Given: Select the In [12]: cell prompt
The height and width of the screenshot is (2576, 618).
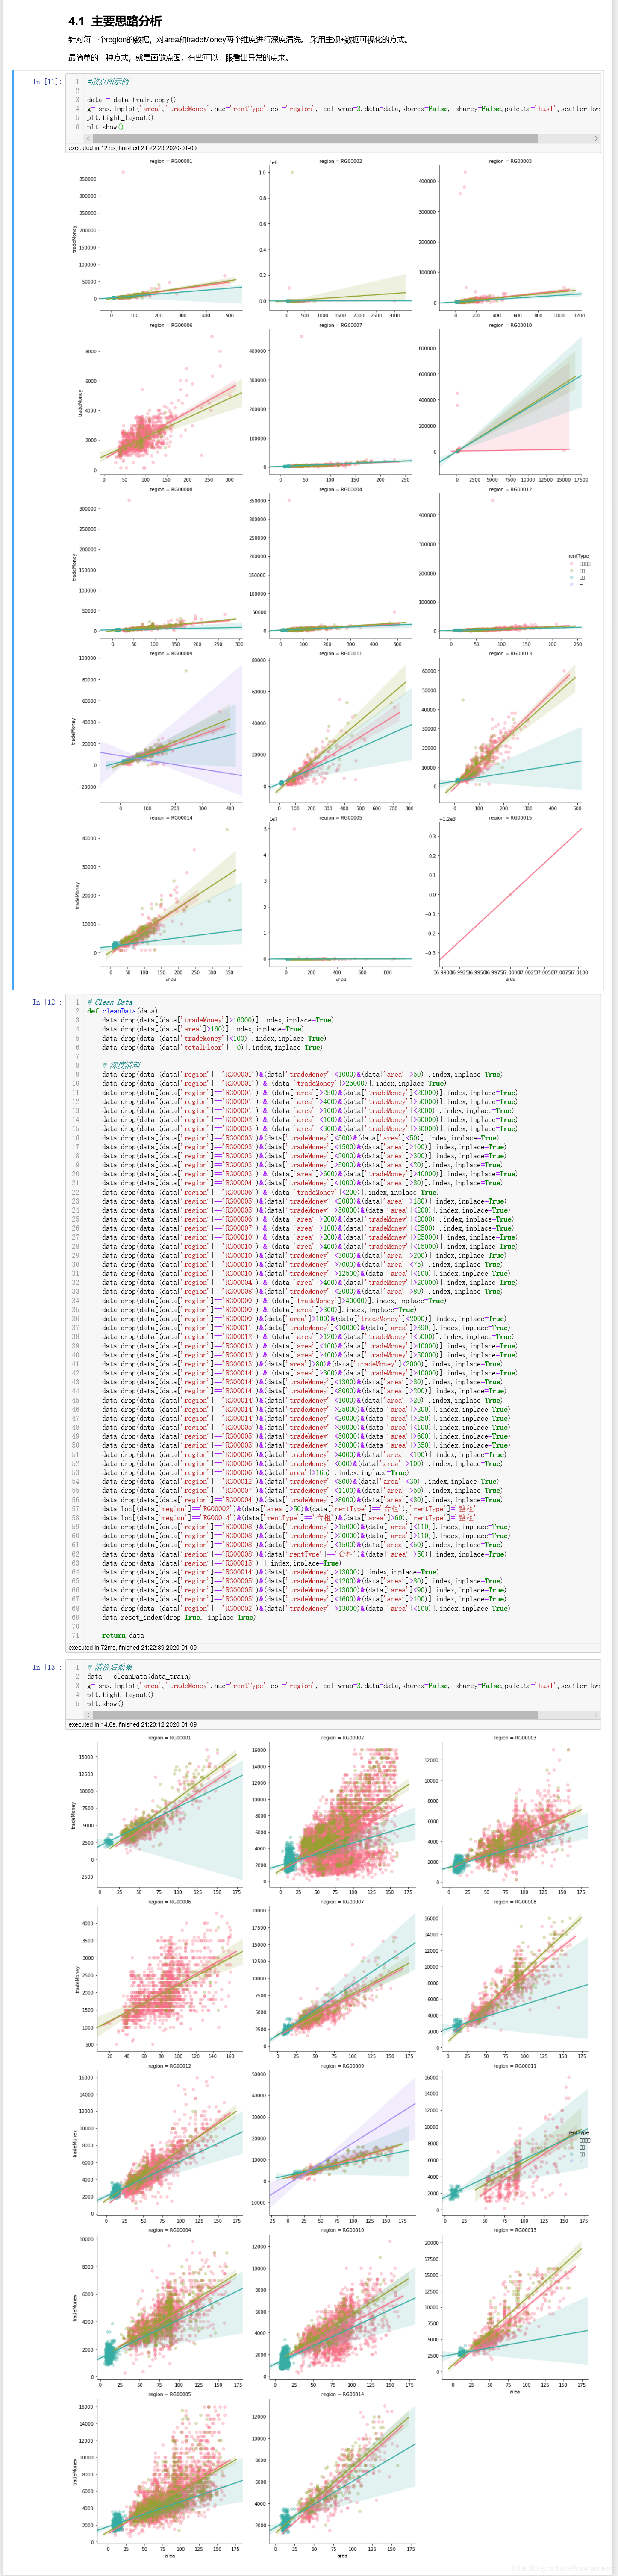Looking at the screenshot, I should click(46, 1001).
